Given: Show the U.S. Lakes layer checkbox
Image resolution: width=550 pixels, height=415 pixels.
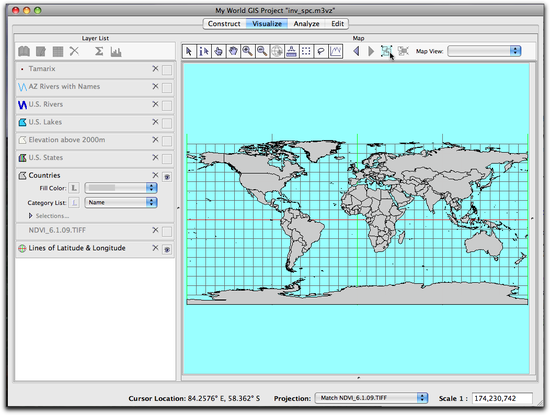Looking at the screenshot, I should pos(167,123).
